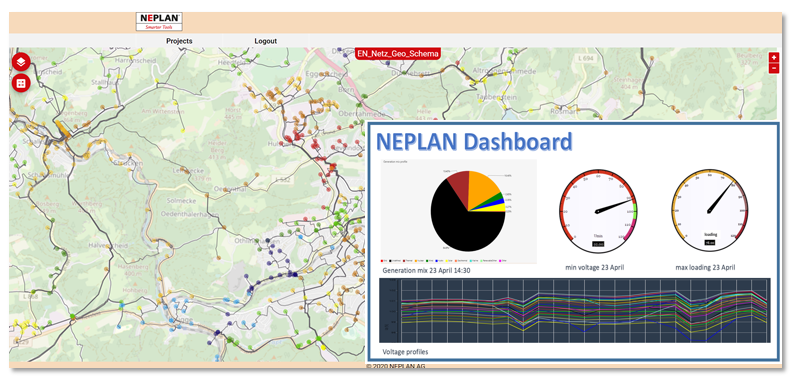
Task: Click the NEPLAN Smarter Tools logo
Action: pyautogui.click(x=160, y=21)
